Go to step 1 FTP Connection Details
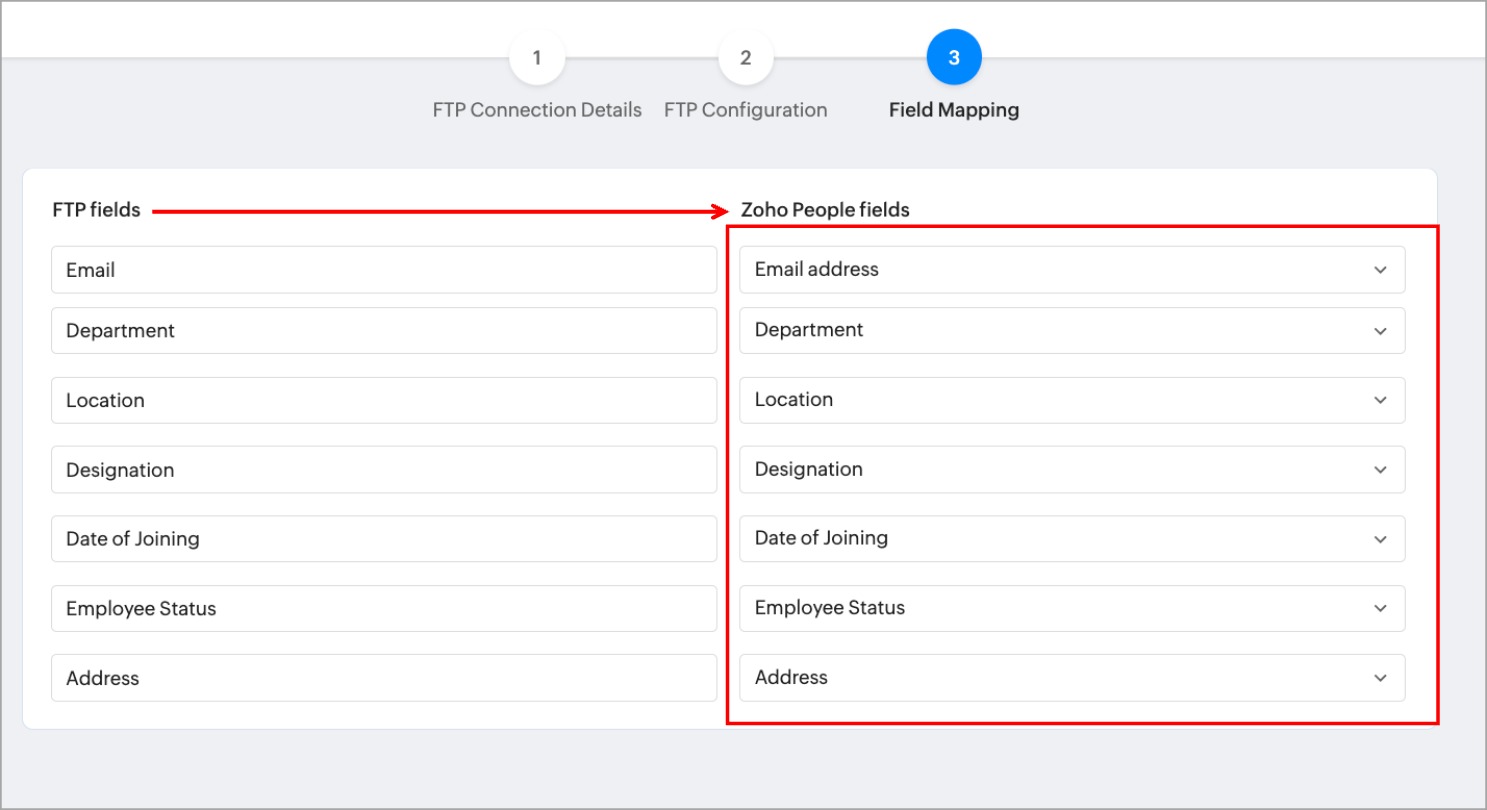 (x=537, y=58)
